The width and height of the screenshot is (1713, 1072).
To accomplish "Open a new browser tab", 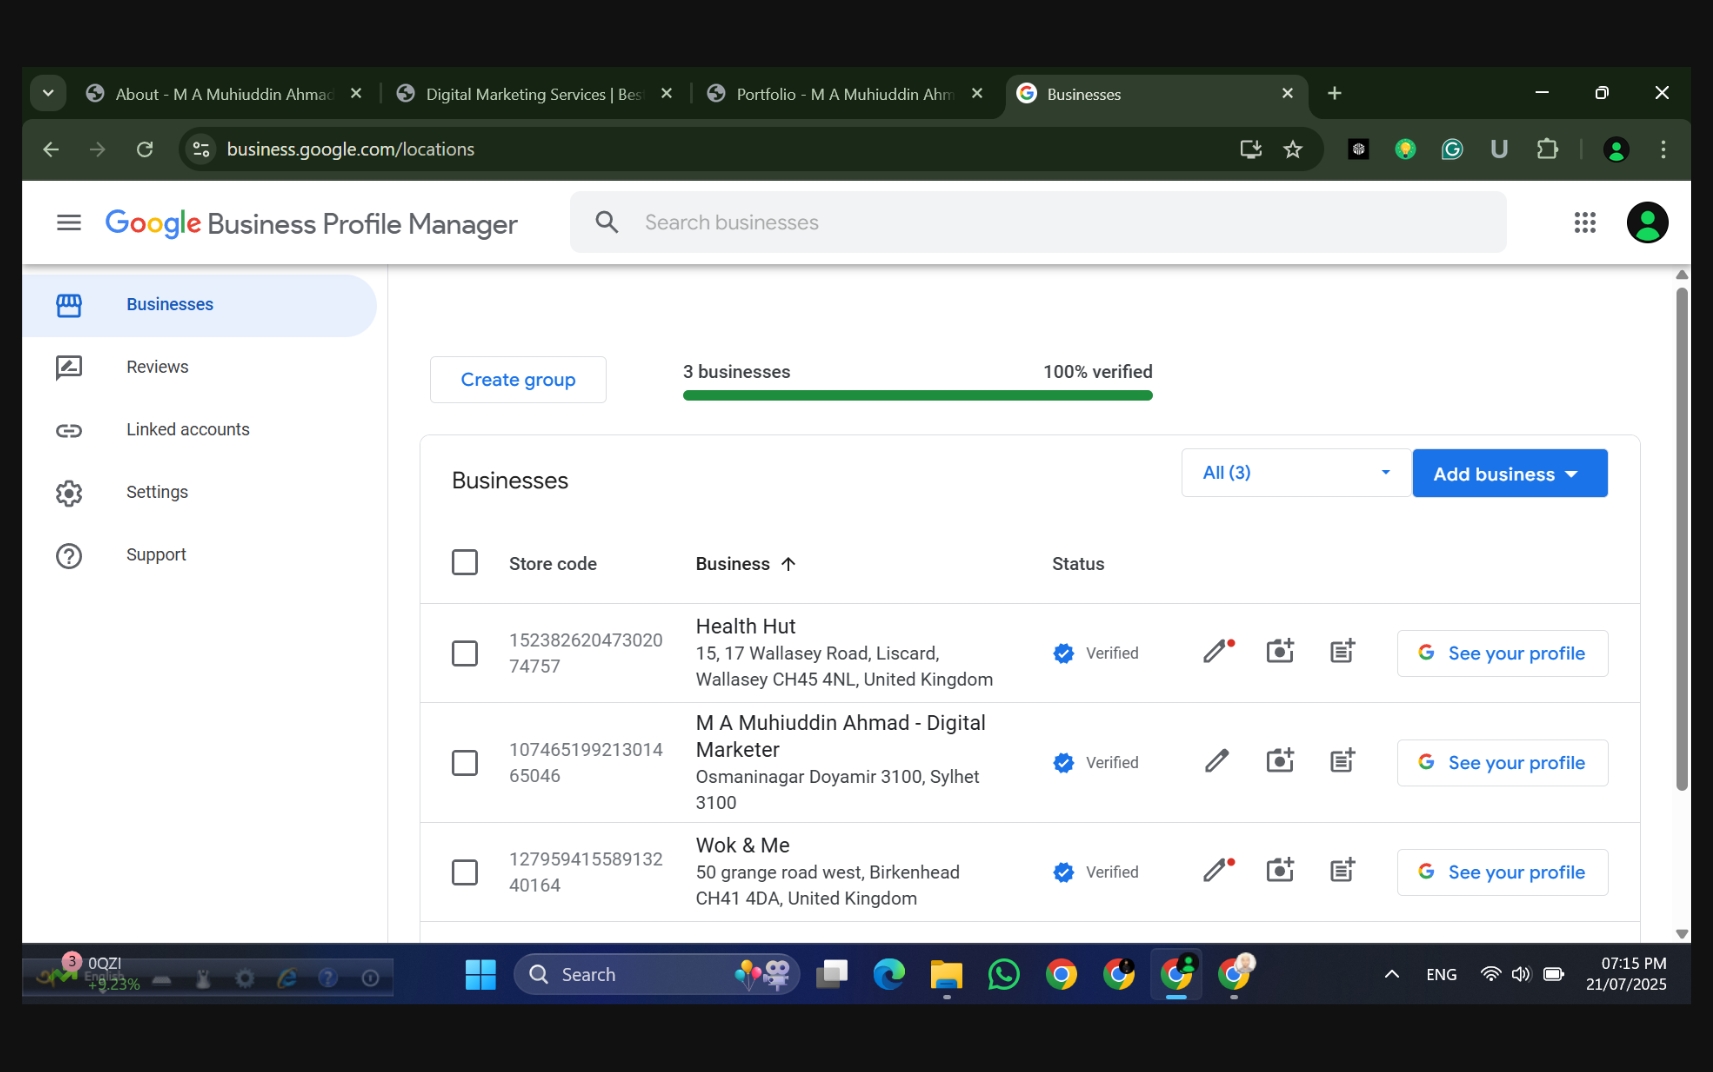I will (1334, 93).
